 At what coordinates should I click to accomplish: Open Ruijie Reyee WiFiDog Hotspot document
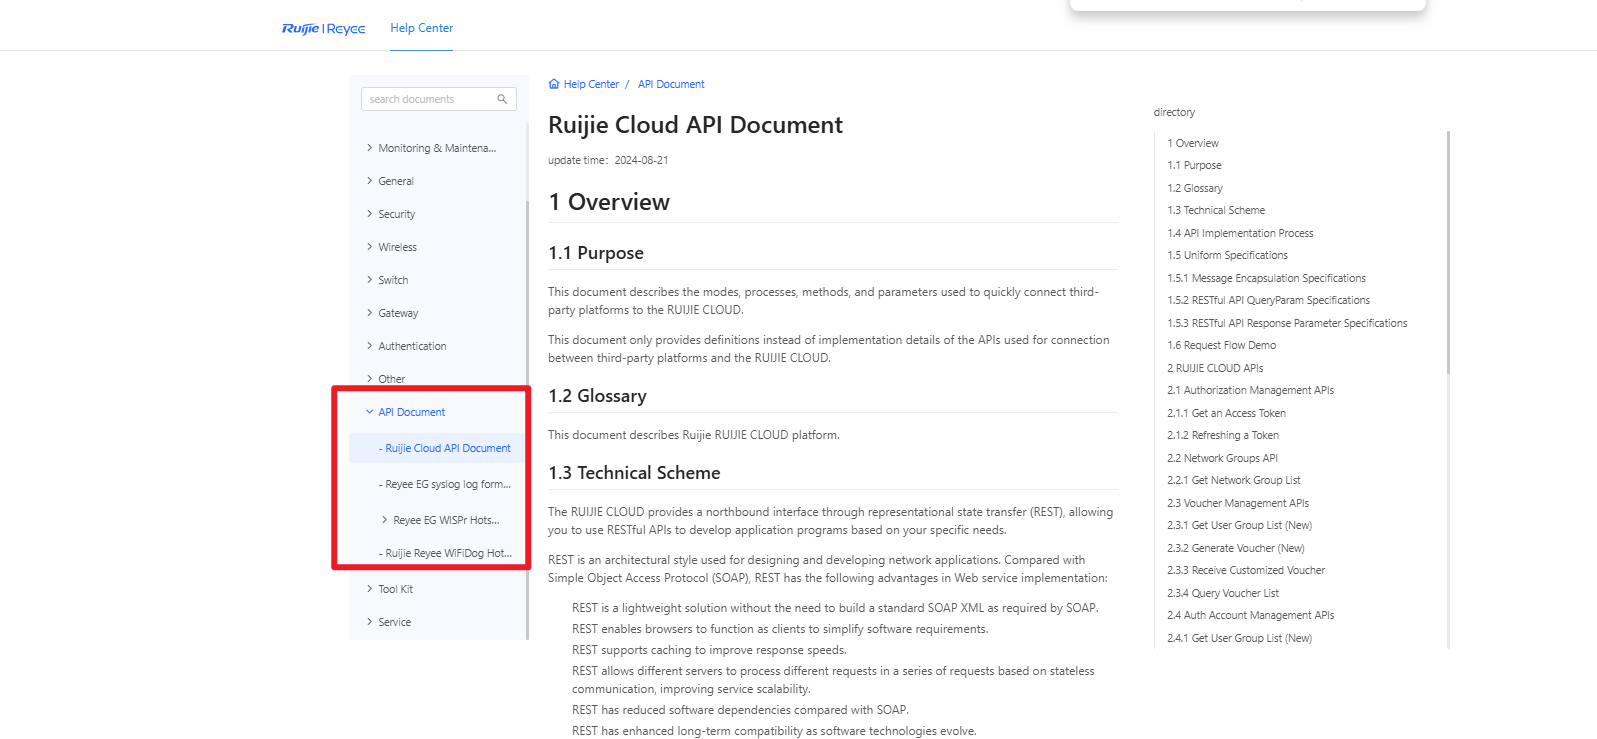(447, 554)
